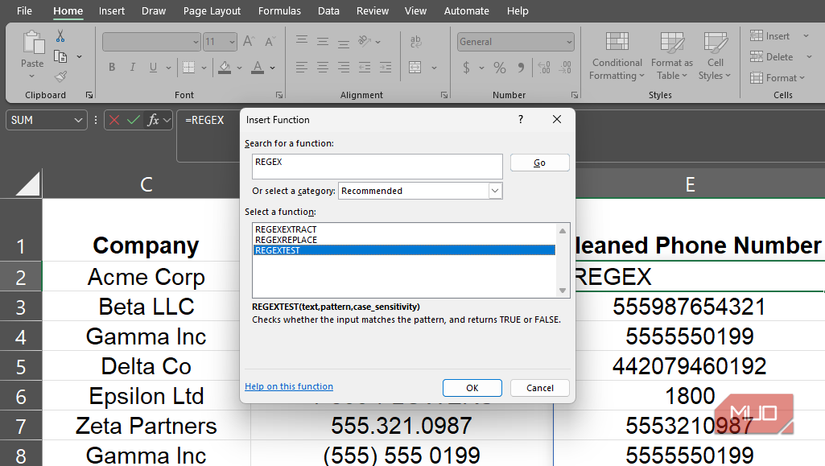Click the Decrease Decimal icon

click(566, 67)
